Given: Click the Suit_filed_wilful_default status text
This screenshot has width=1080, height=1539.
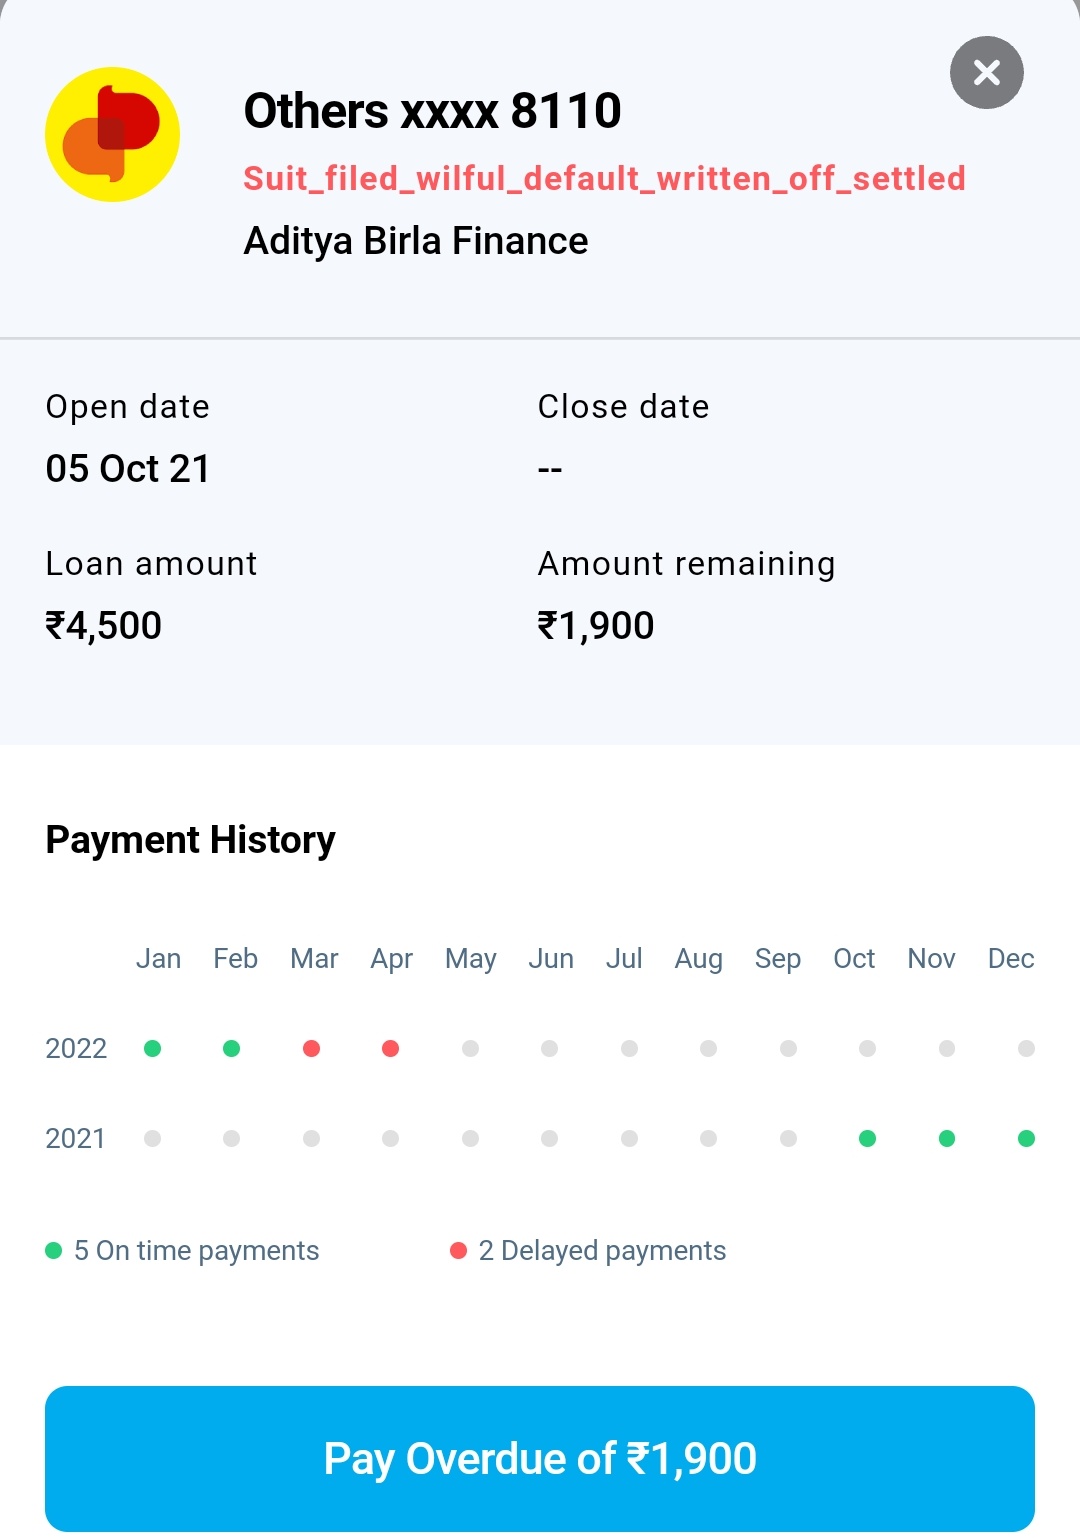Looking at the screenshot, I should (x=604, y=178).
